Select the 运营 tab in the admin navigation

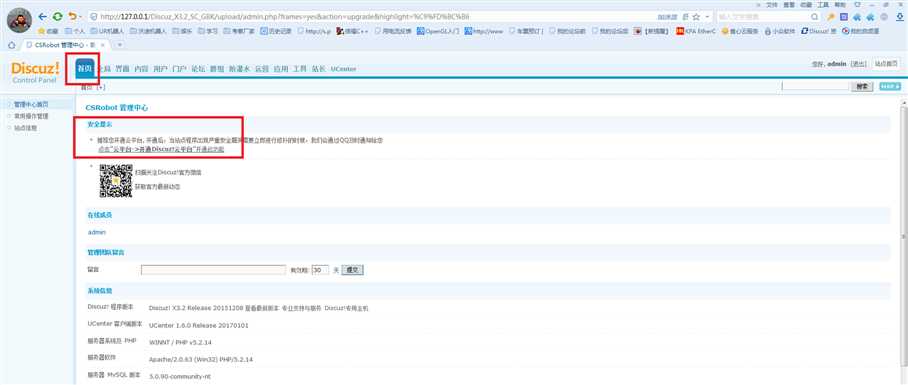(x=262, y=69)
